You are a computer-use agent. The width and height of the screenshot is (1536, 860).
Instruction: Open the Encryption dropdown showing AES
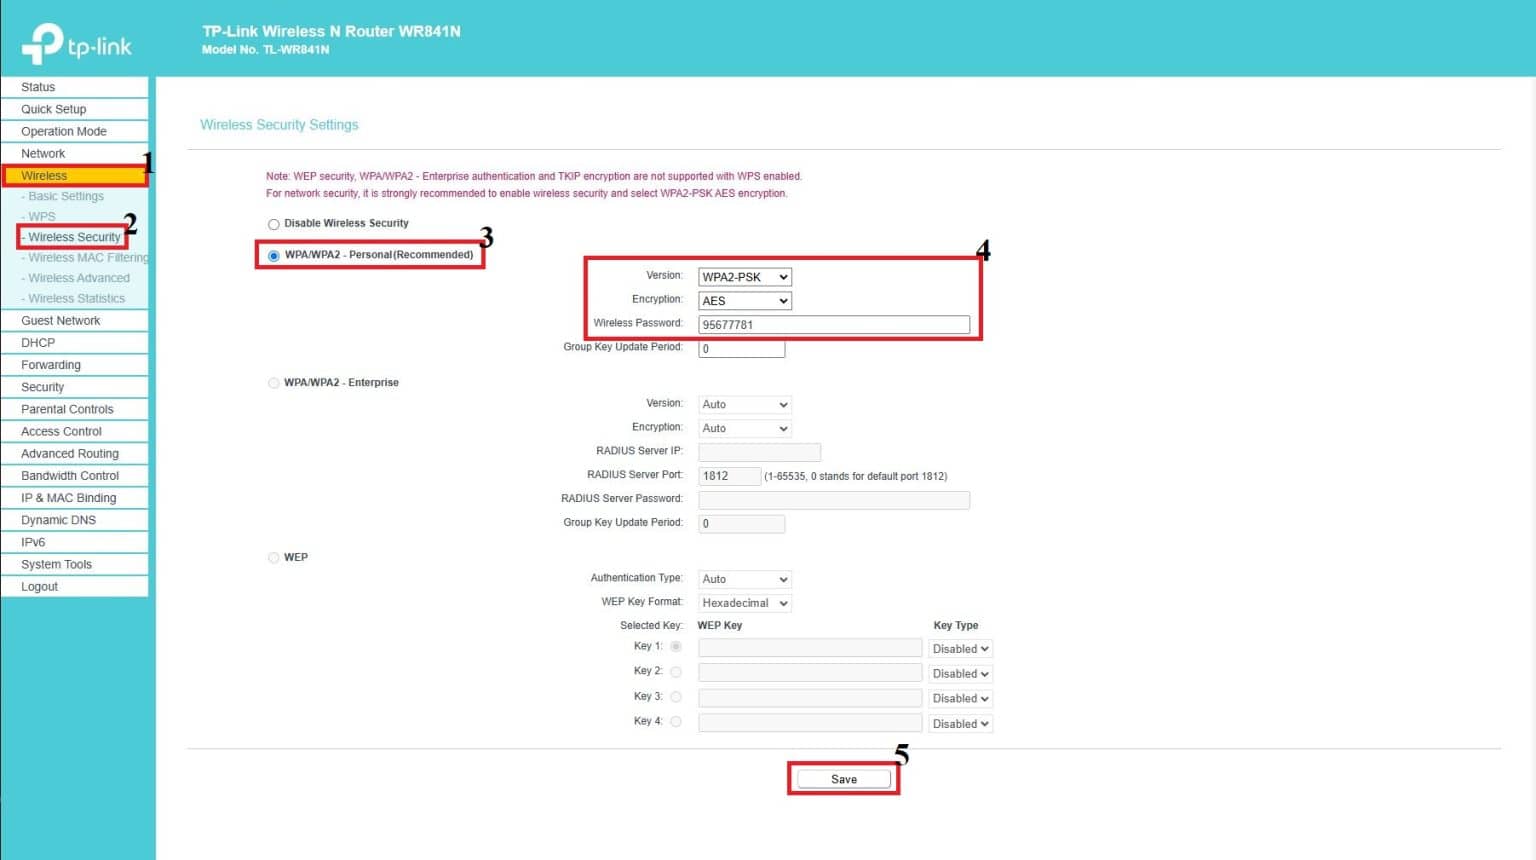[744, 300]
